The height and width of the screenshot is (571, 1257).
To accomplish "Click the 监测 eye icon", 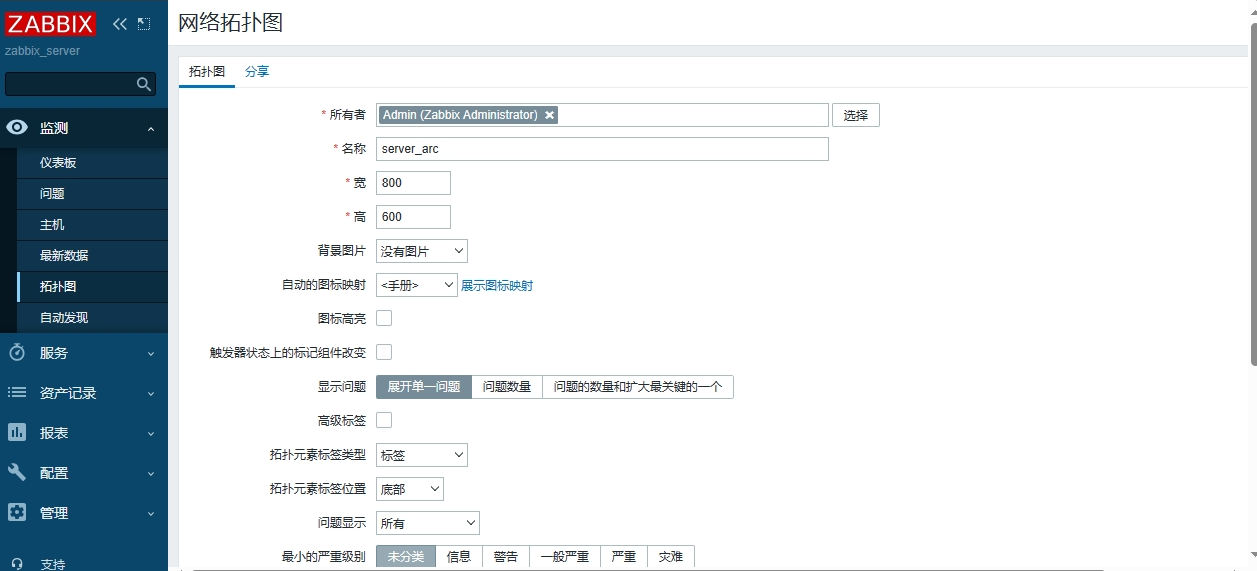I will [x=17, y=128].
